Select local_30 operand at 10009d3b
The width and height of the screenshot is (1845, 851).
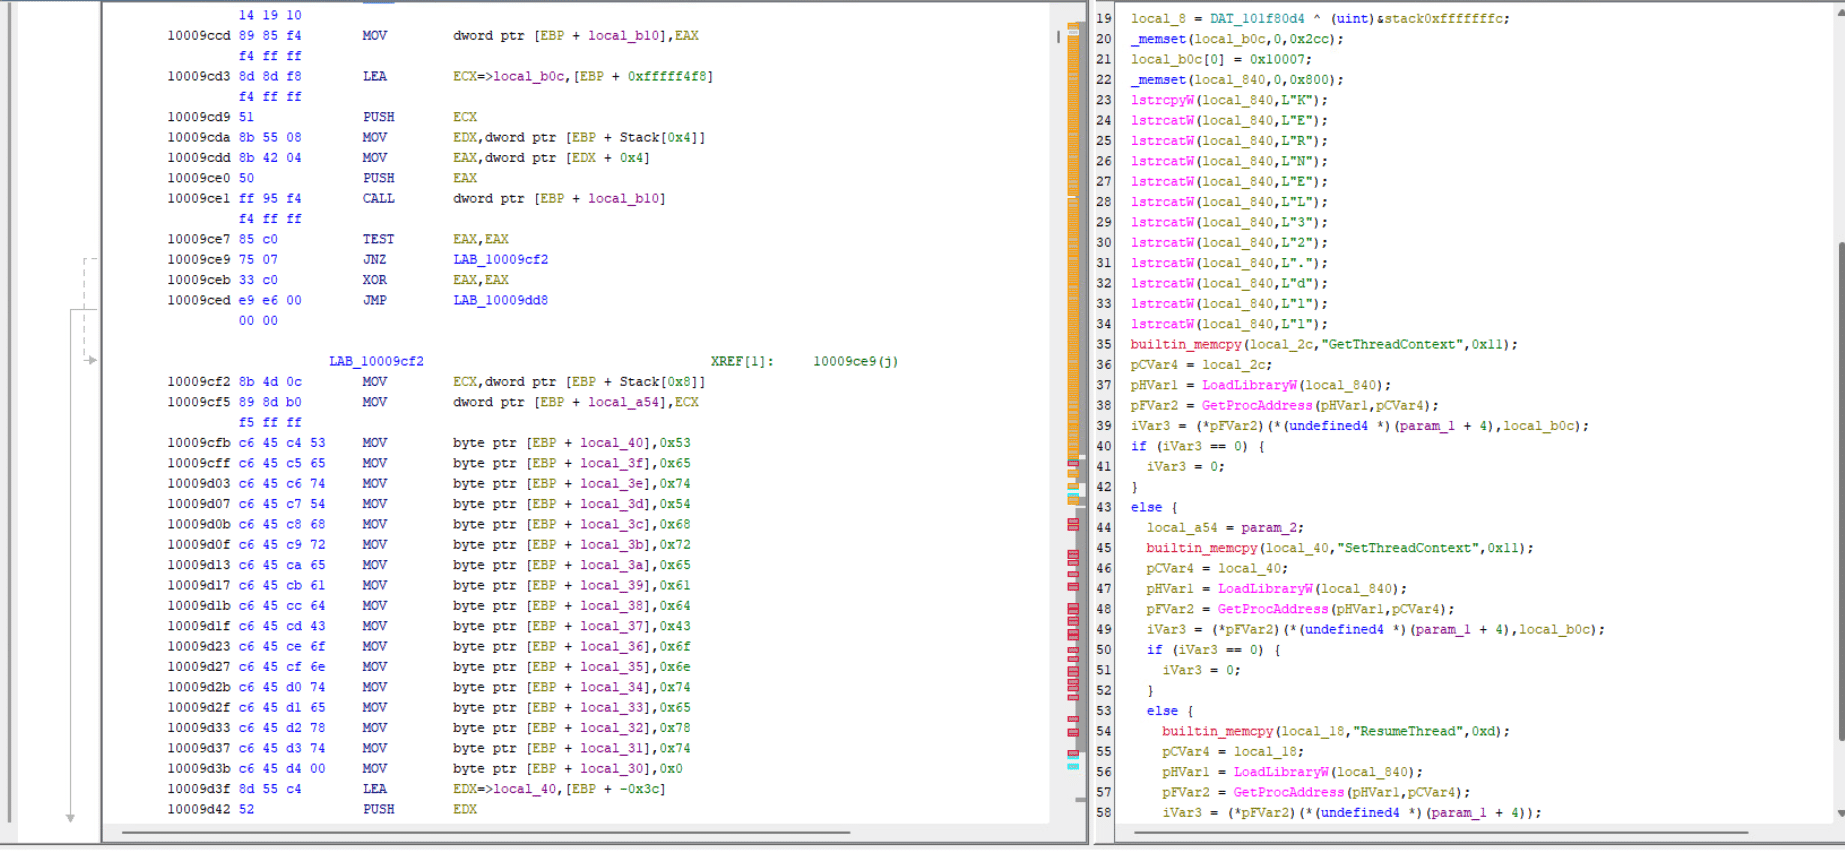pos(612,769)
